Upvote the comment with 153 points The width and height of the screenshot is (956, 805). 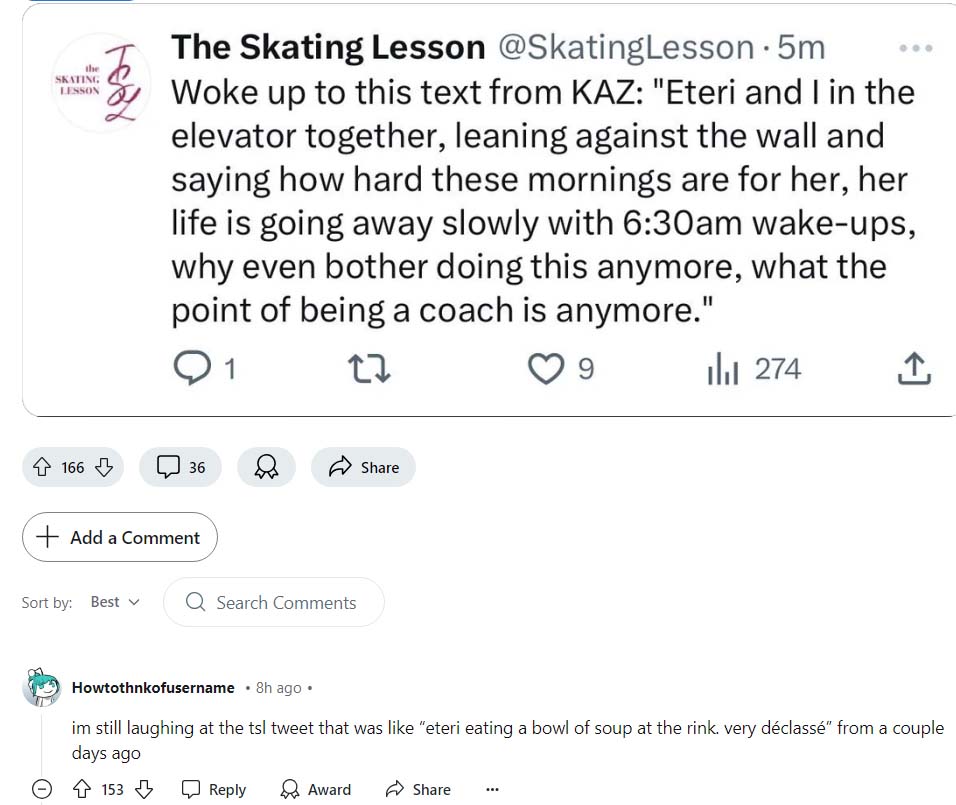82,789
